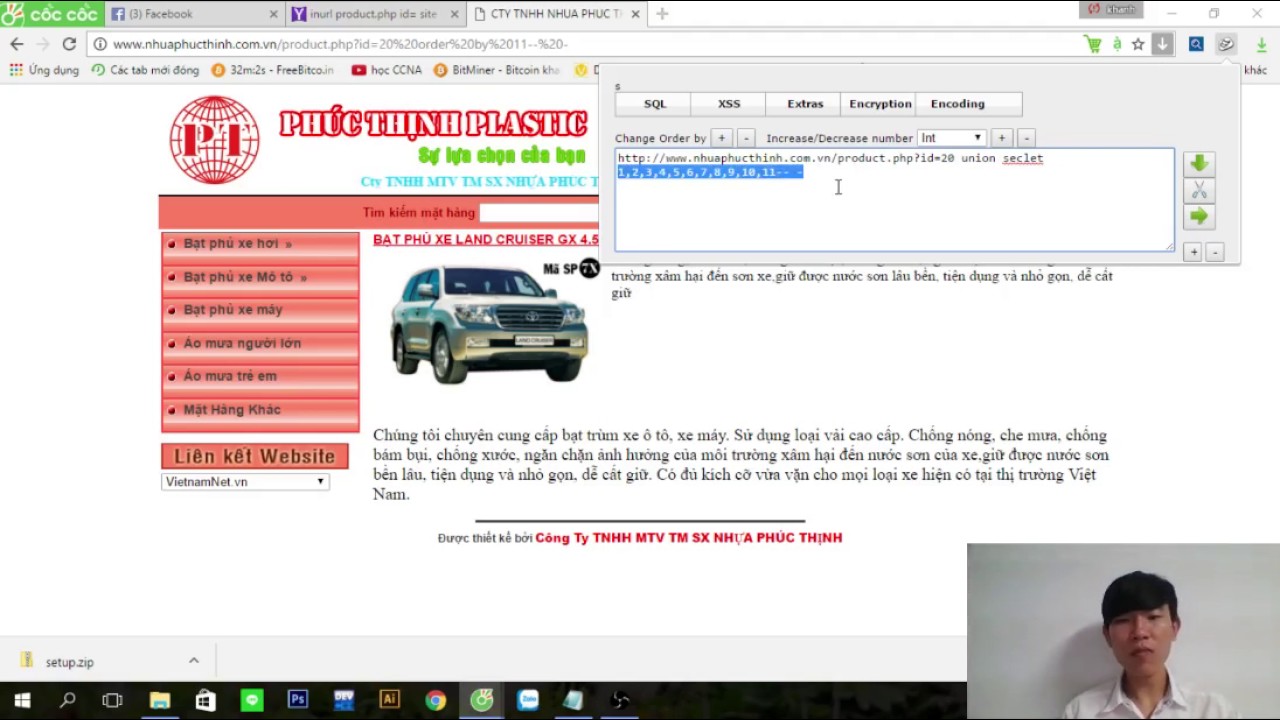The width and height of the screenshot is (1280, 720).
Task: Open Windows Start menu
Action: [22, 700]
